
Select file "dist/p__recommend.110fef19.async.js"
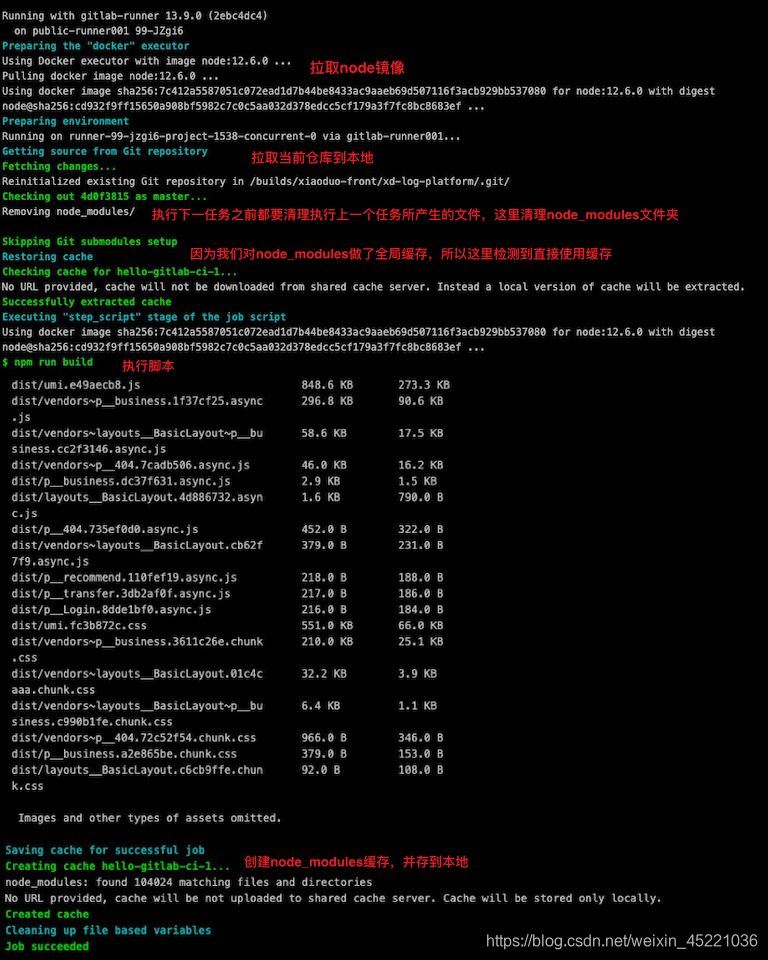(124, 578)
